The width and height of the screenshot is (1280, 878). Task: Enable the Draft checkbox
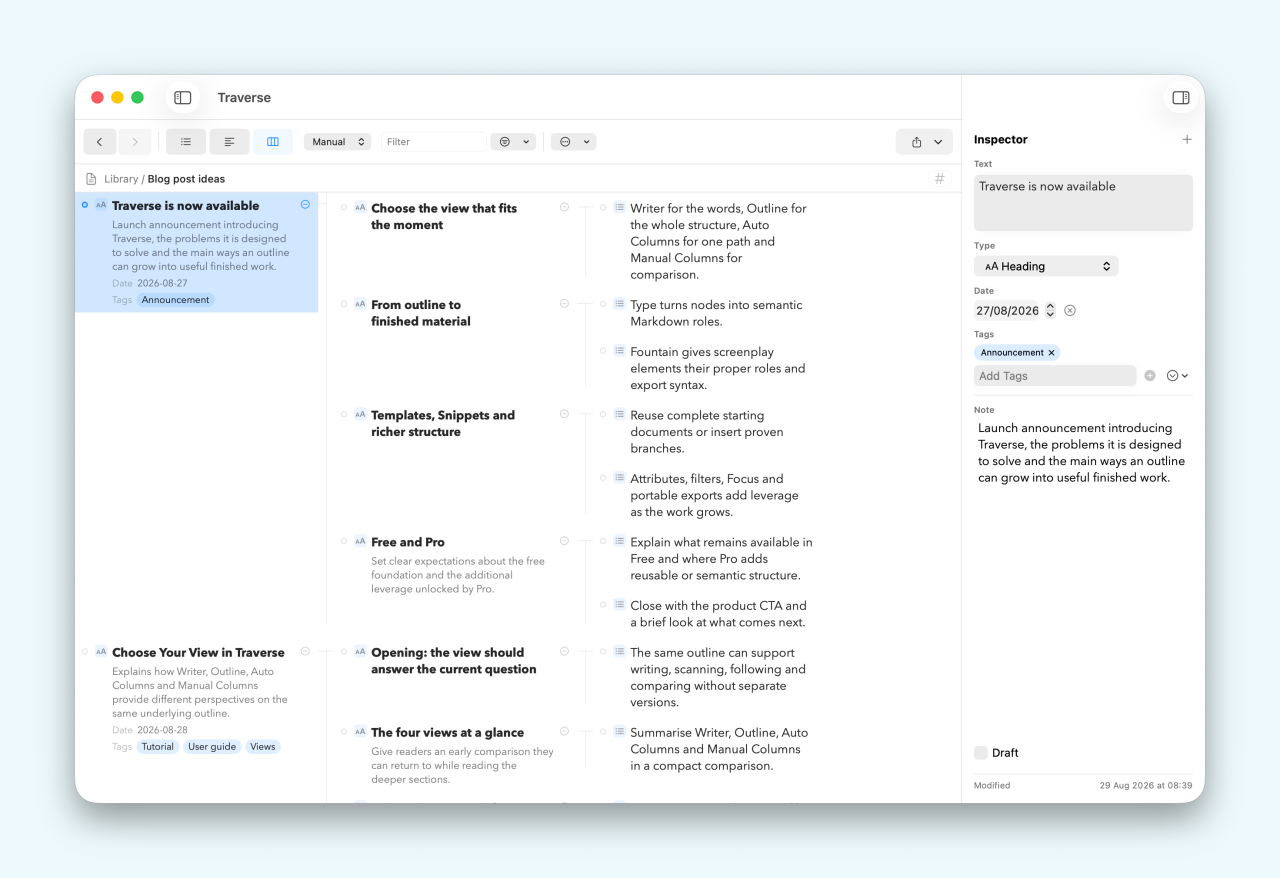click(x=981, y=753)
